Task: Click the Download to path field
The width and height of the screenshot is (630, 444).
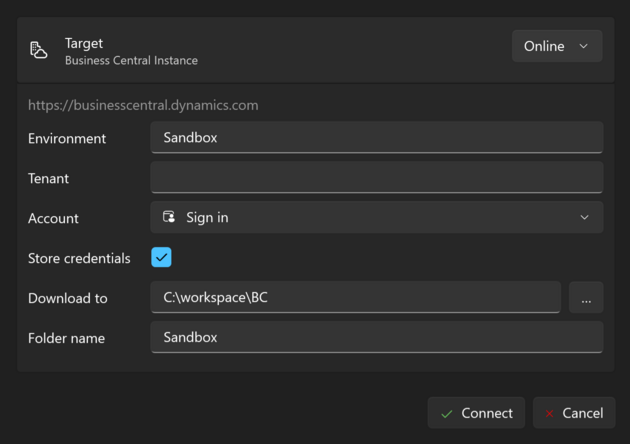Action: pyautogui.click(x=355, y=297)
